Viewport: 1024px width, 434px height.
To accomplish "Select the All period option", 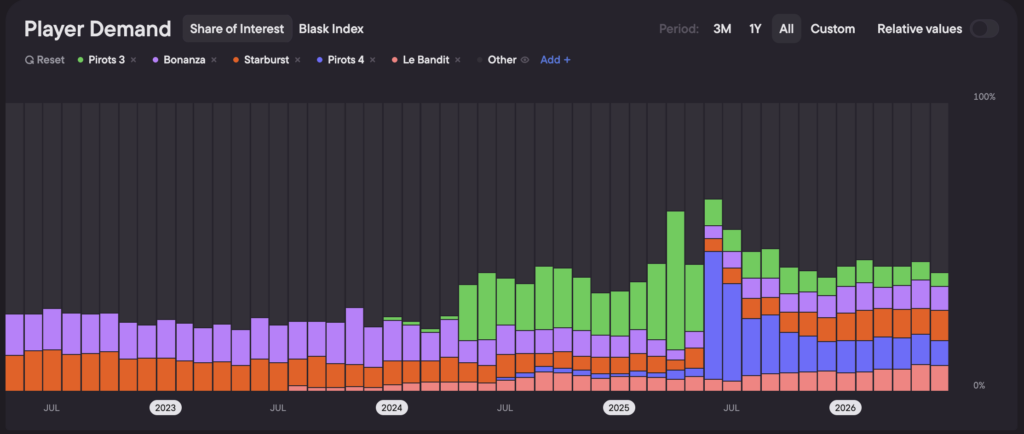I will 786,29.
